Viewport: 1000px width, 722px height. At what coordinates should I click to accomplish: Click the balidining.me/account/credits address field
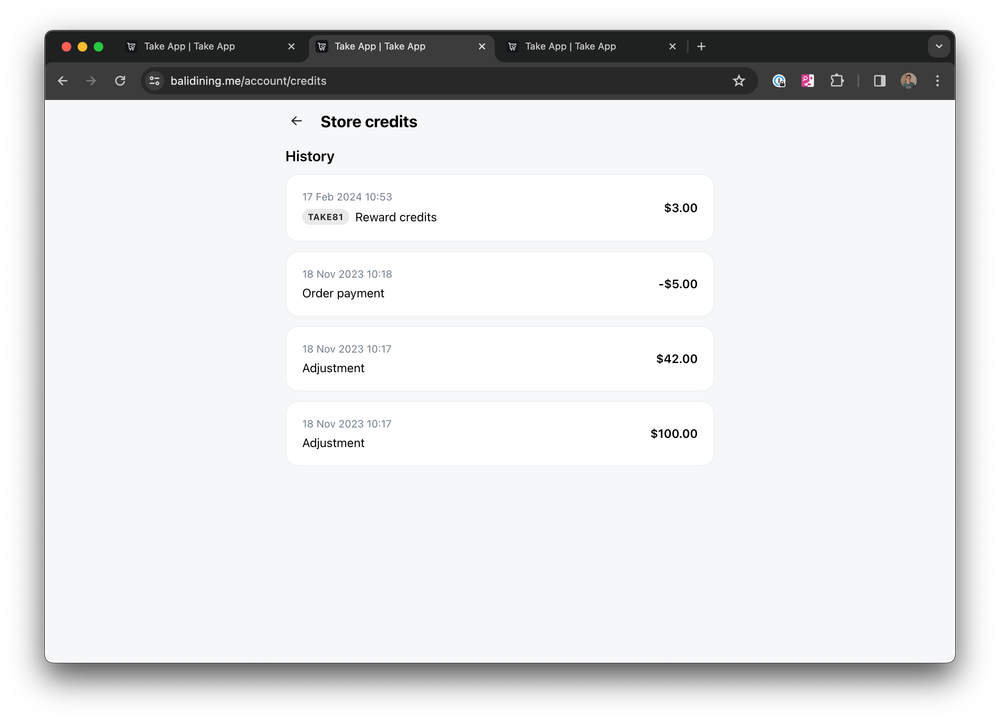tap(446, 81)
